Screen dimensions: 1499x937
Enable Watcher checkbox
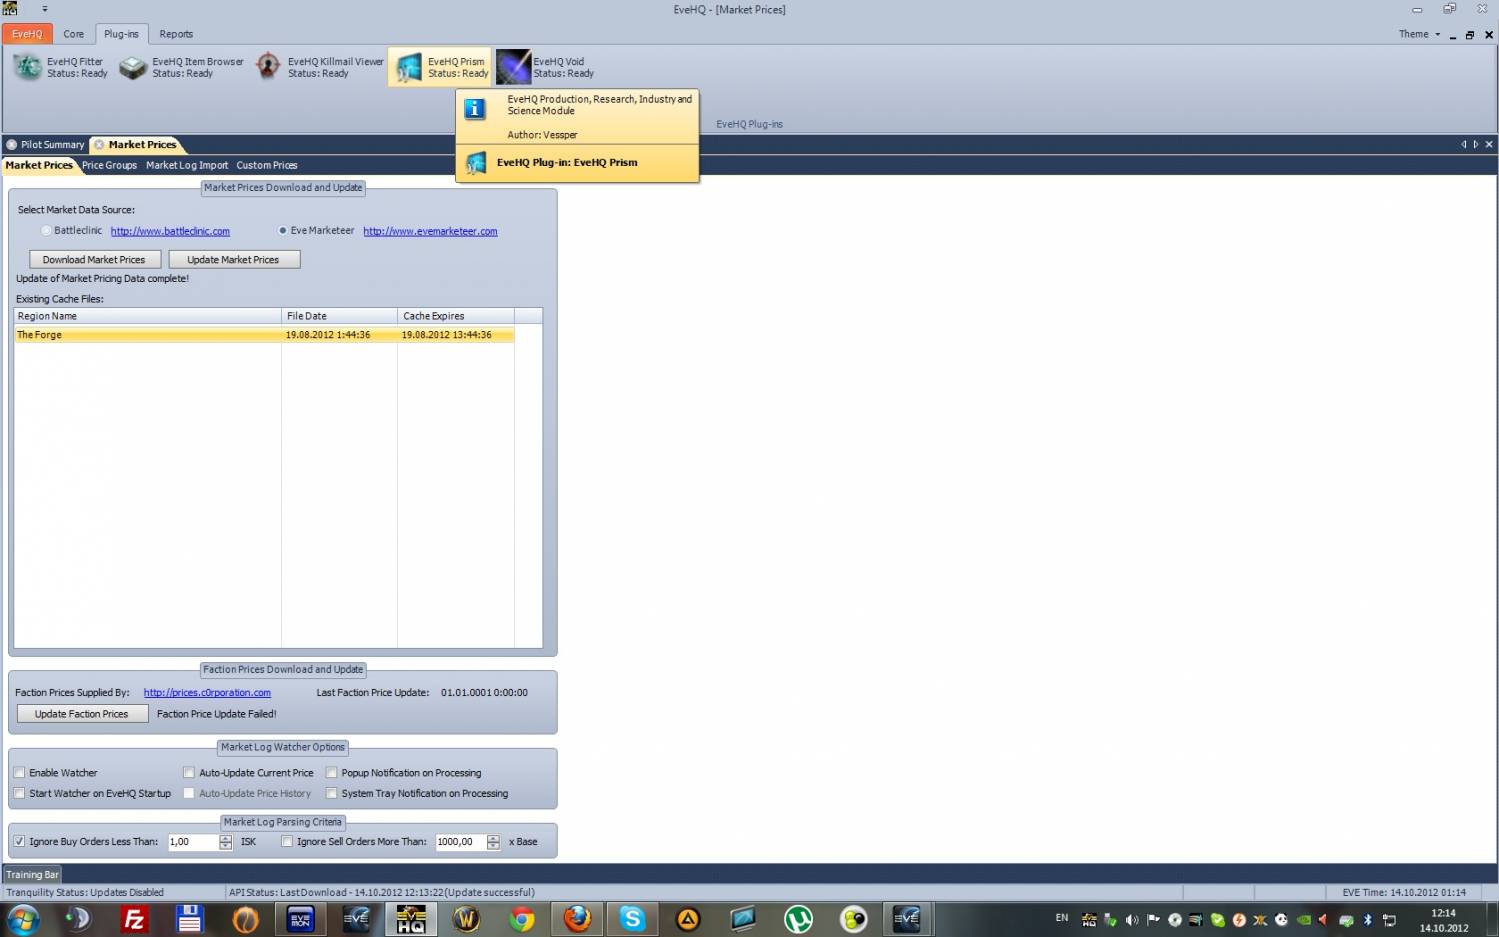(x=19, y=773)
